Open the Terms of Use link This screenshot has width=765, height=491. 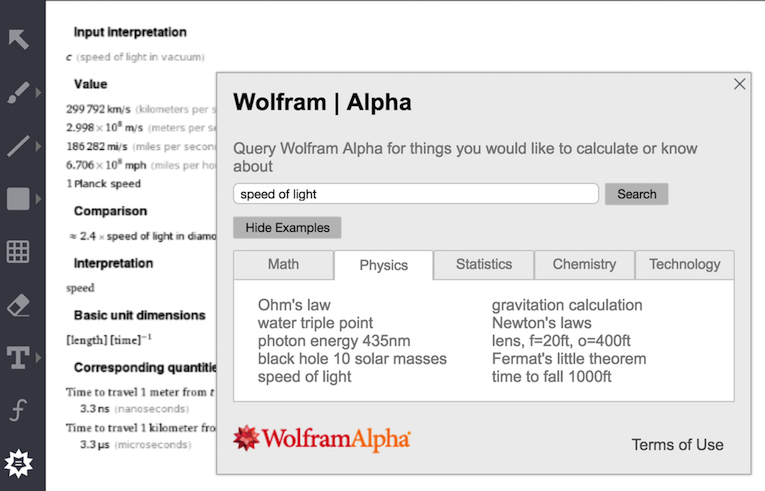pyautogui.click(x=677, y=445)
